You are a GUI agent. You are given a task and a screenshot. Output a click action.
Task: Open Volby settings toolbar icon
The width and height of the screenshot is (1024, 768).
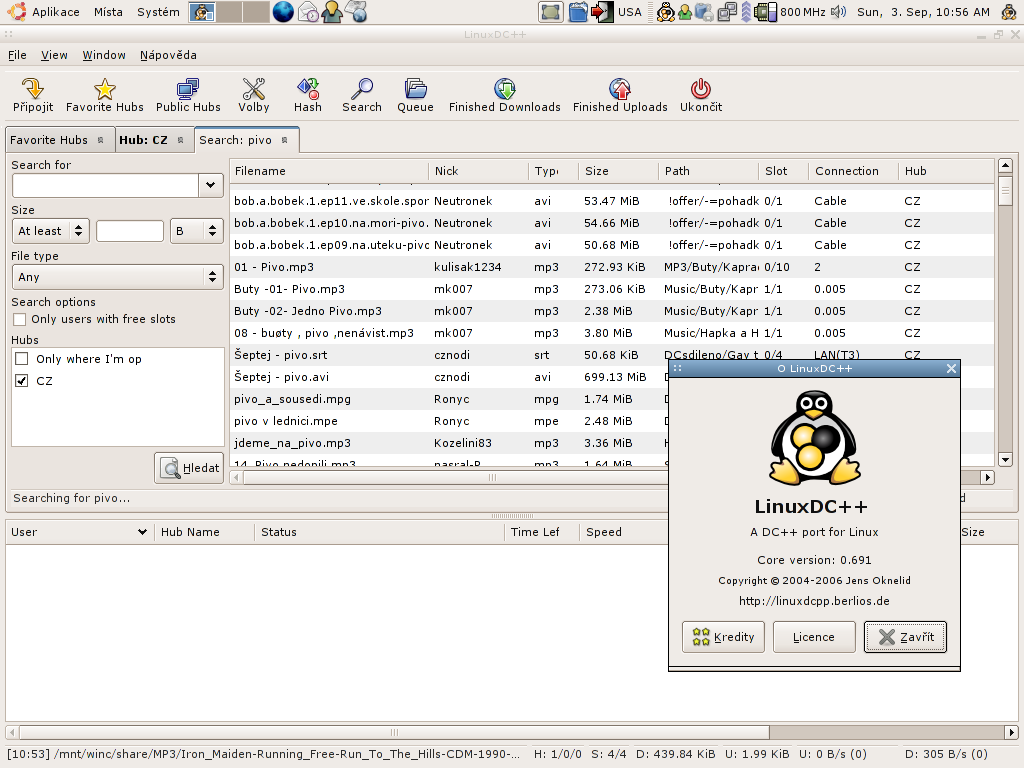click(x=253, y=95)
